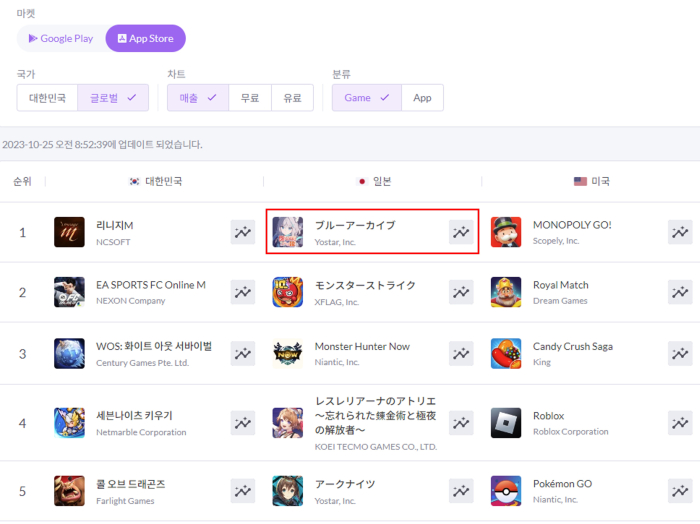Switch market to Google Play
700x524 pixels.
pos(61,38)
